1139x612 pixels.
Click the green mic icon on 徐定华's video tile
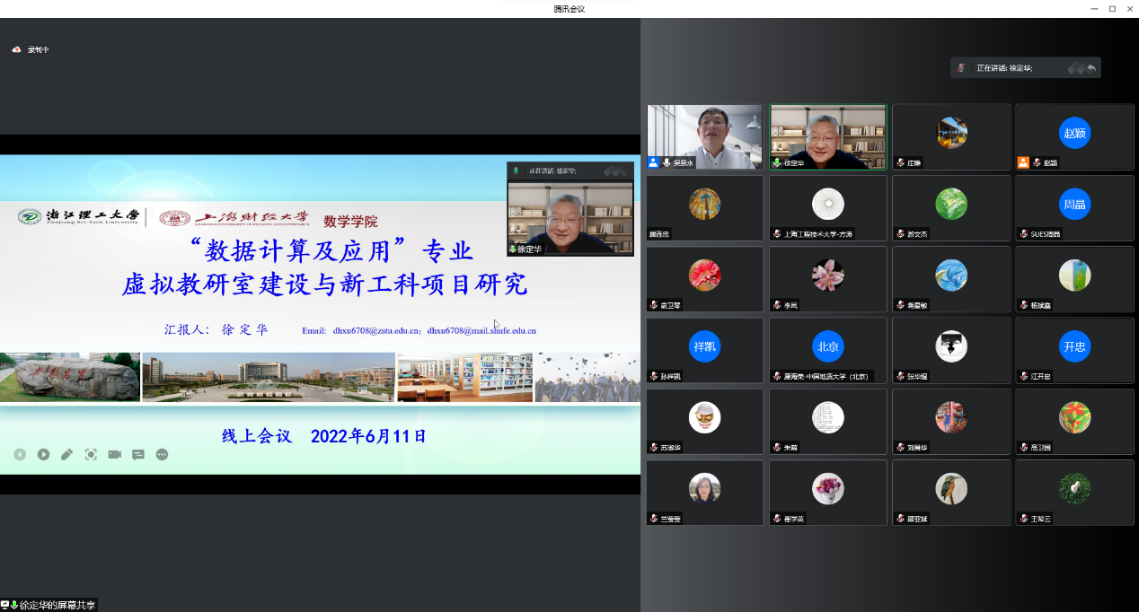[x=777, y=162]
